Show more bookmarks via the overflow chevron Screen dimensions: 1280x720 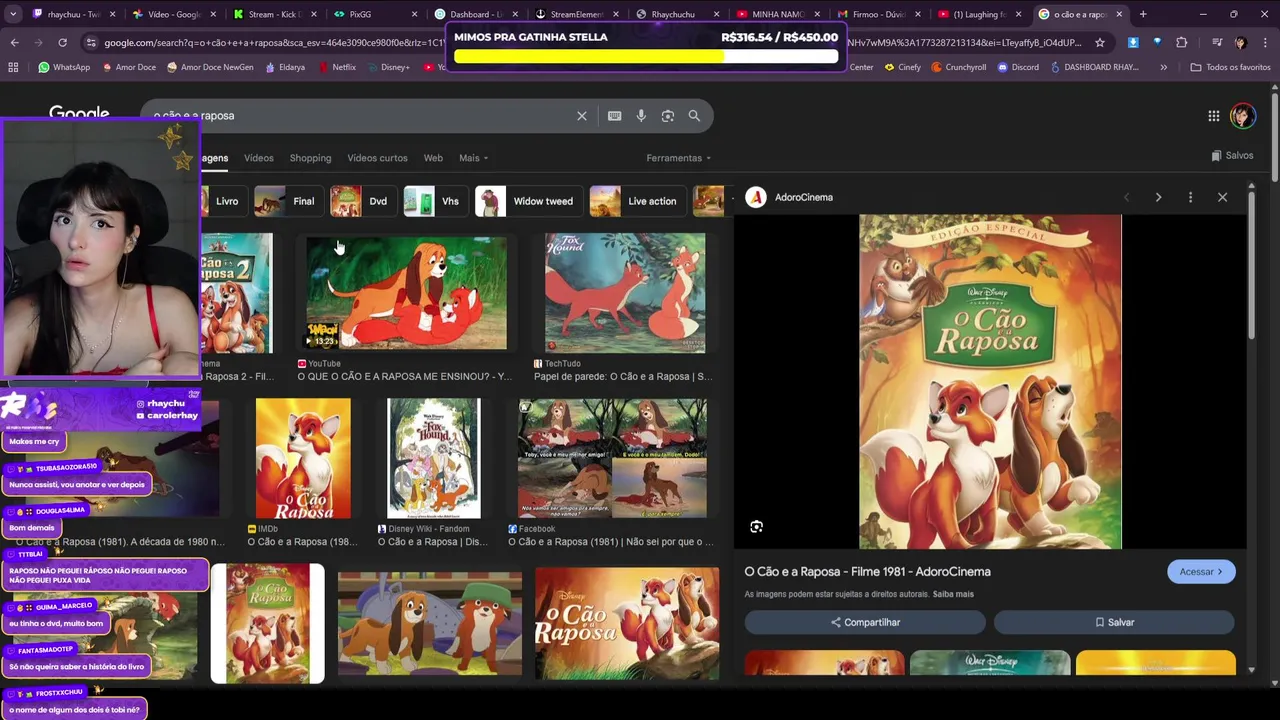(x=1163, y=67)
